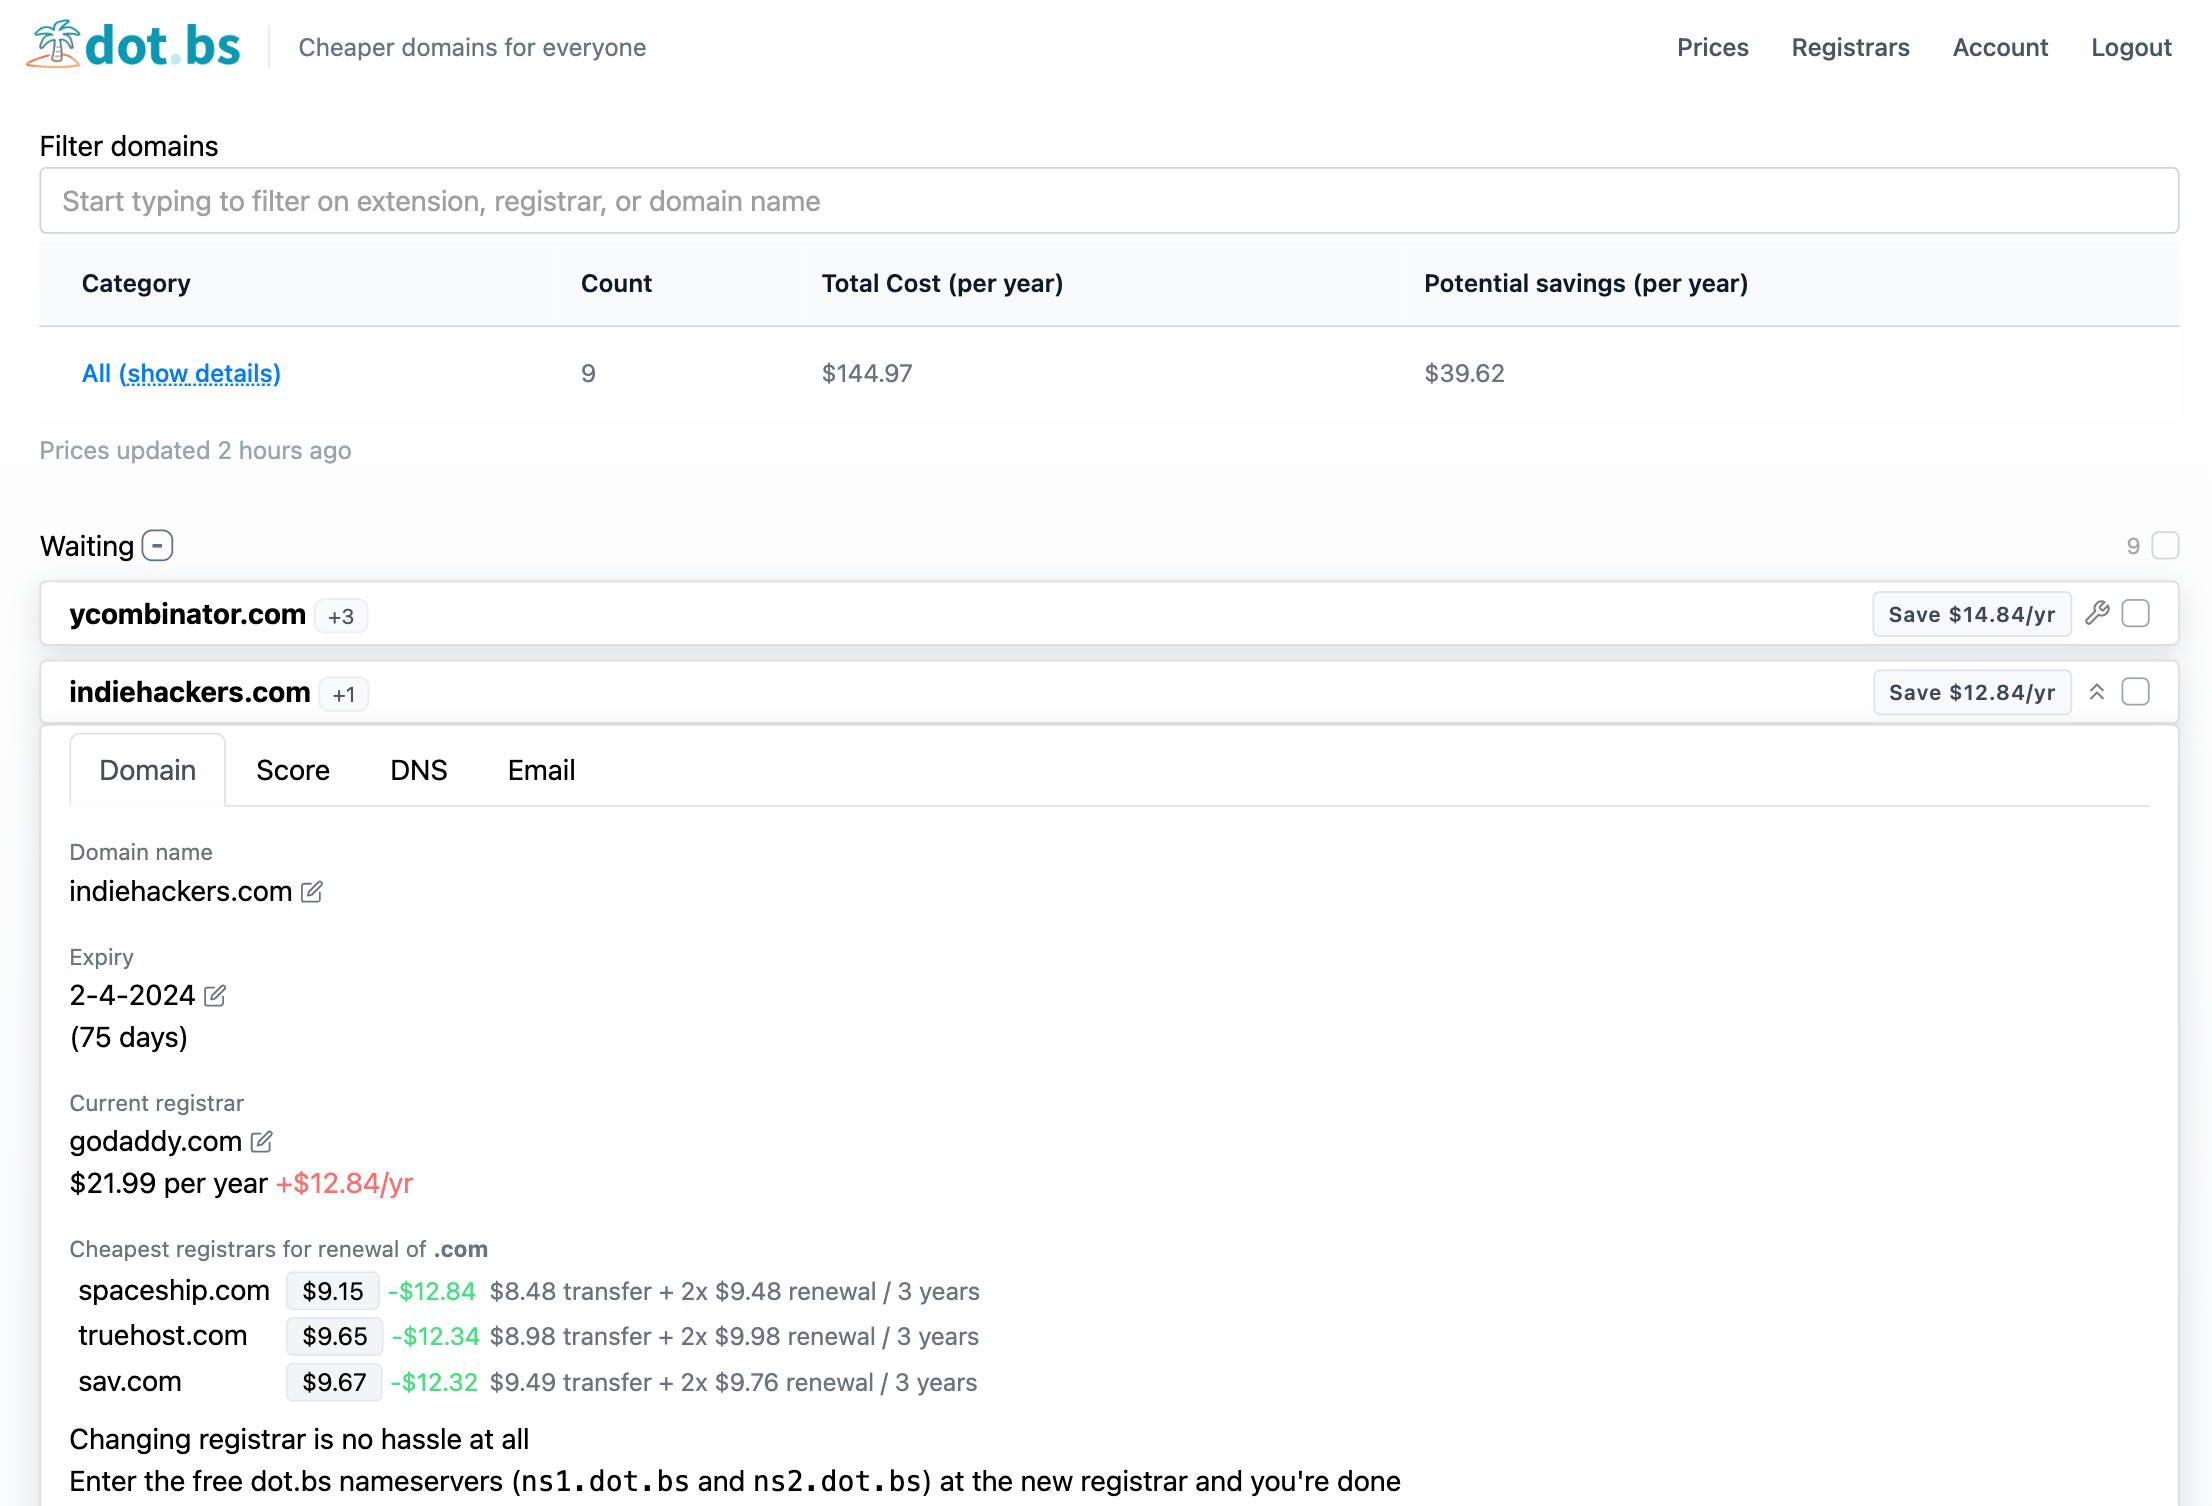Click the Prices menu item
The width and height of the screenshot is (2212, 1506).
coord(1713,47)
